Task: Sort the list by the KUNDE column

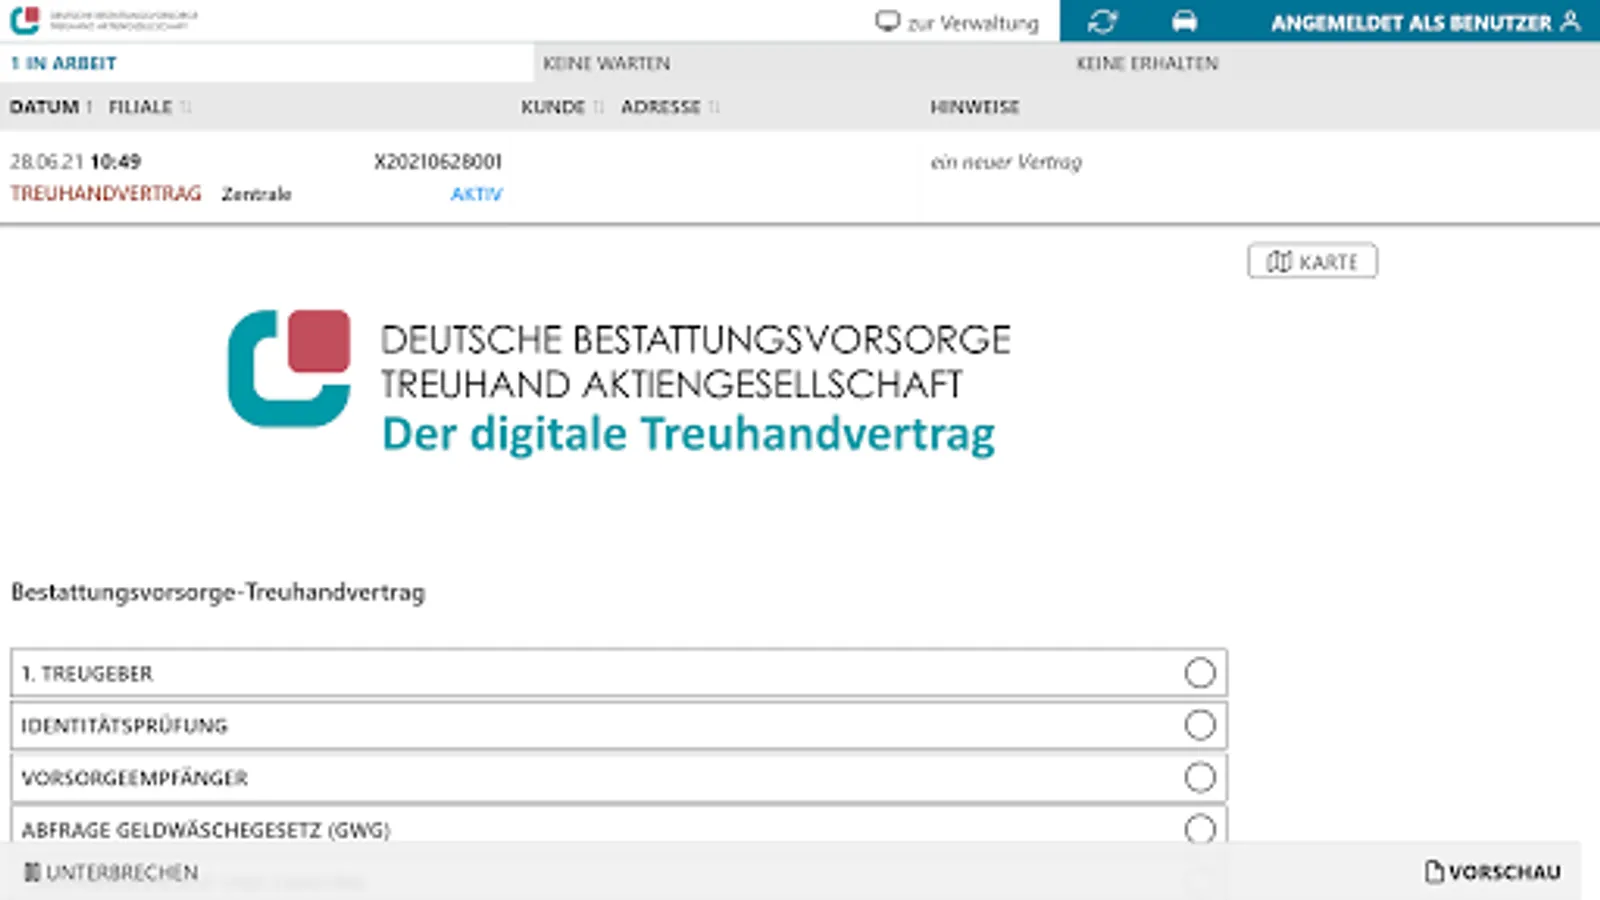Action: coord(562,107)
